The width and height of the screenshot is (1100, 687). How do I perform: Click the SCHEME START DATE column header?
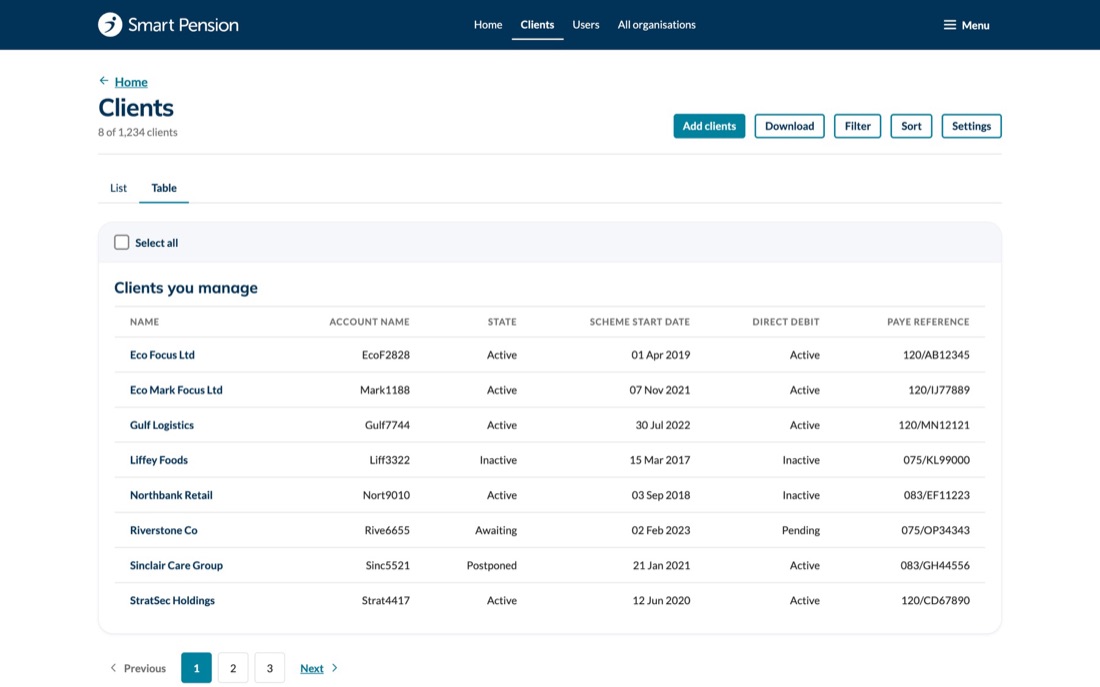pyautogui.click(x=640, y=322)
